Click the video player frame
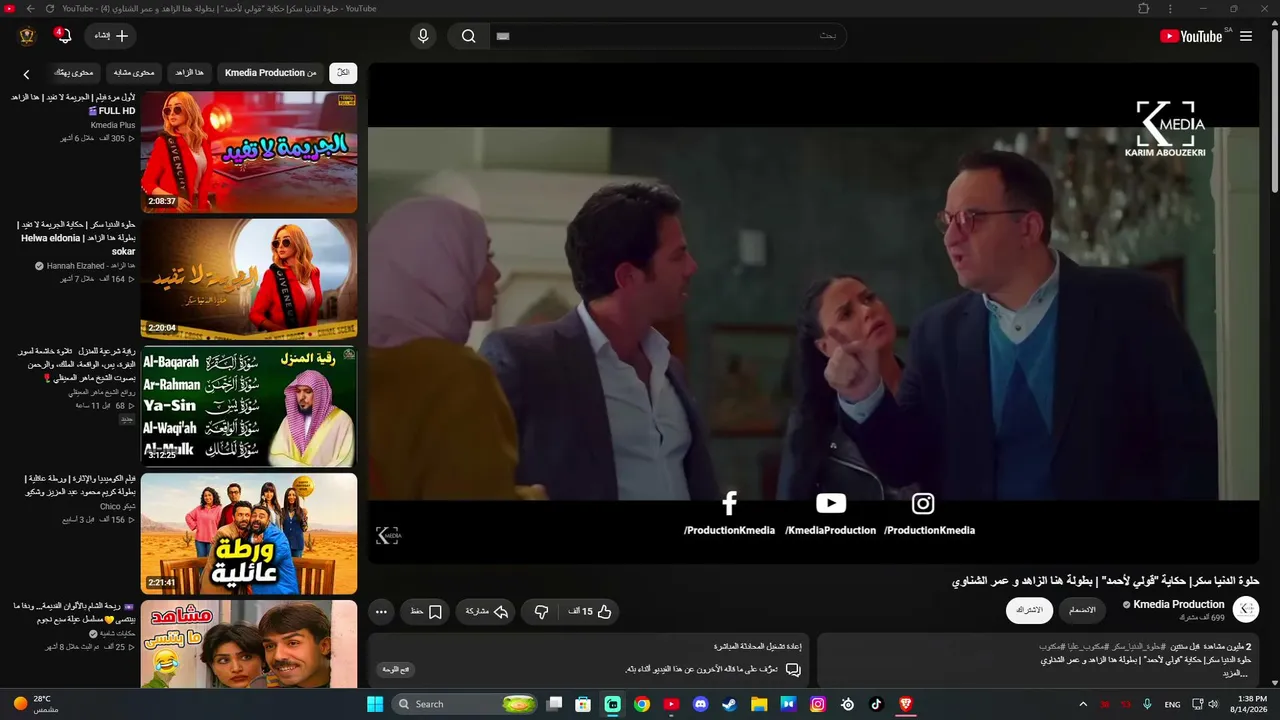This screenshot has height=720, width=1280. click(814, 313)
